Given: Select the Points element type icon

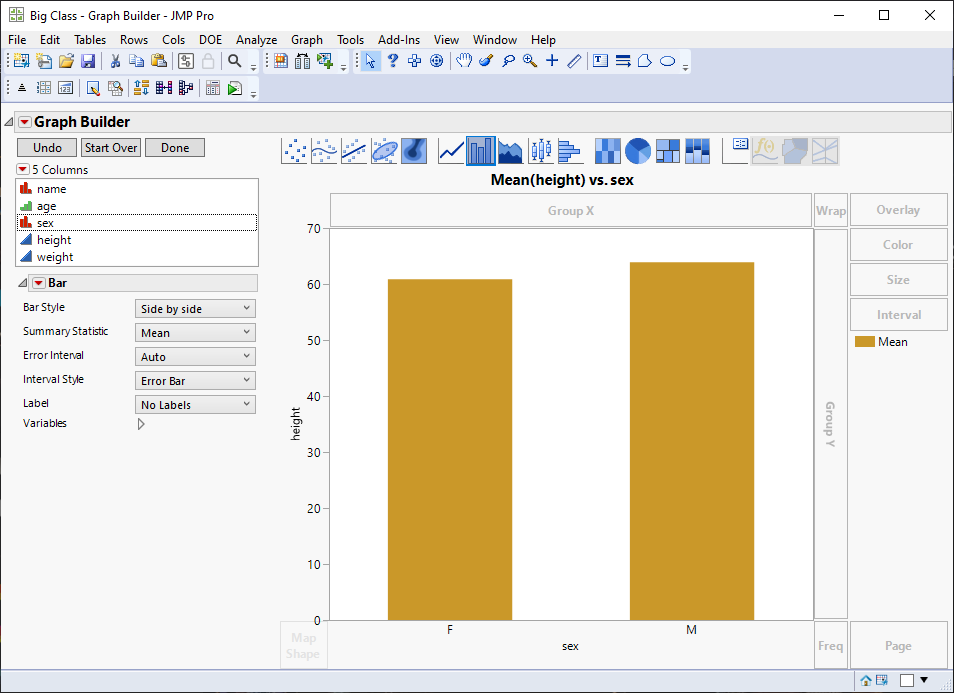Looking at the screenshot, I should click(x=295, y=151).
